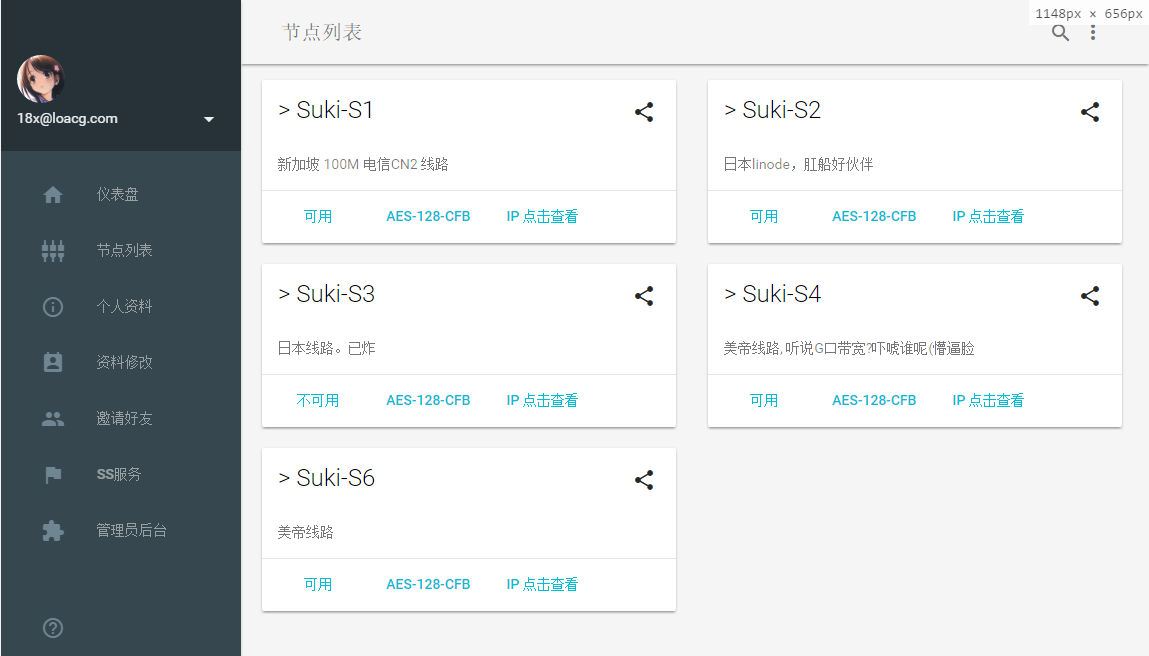Click the SS服务 flag icon

52,474
